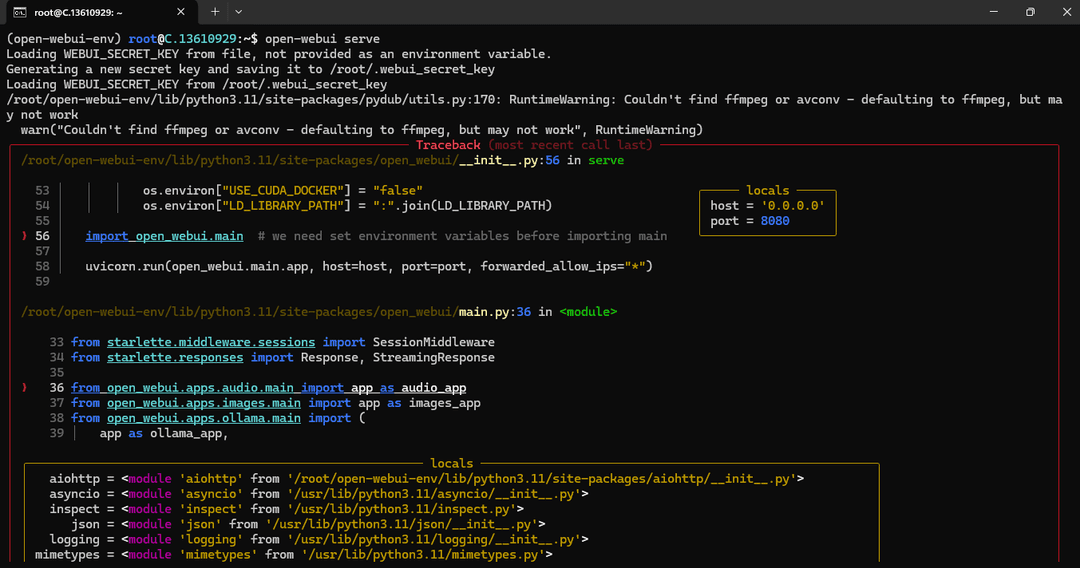1080x568 pixels.
Task: Restore down the terminal window
Action: click(x=1030, y=12)
